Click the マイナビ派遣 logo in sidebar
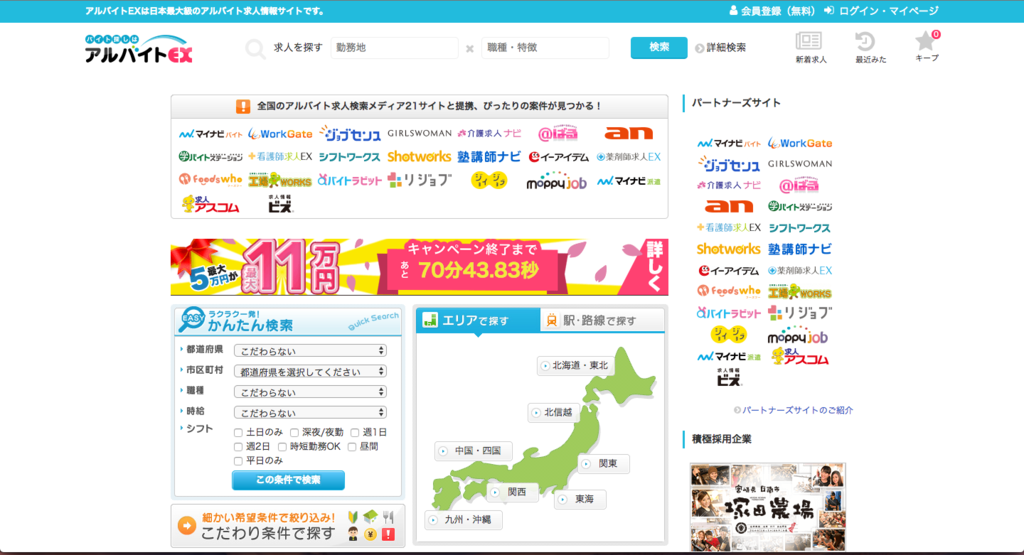Screen dimensions: 1024x555 pyautogui.click(x=729, y=357)
